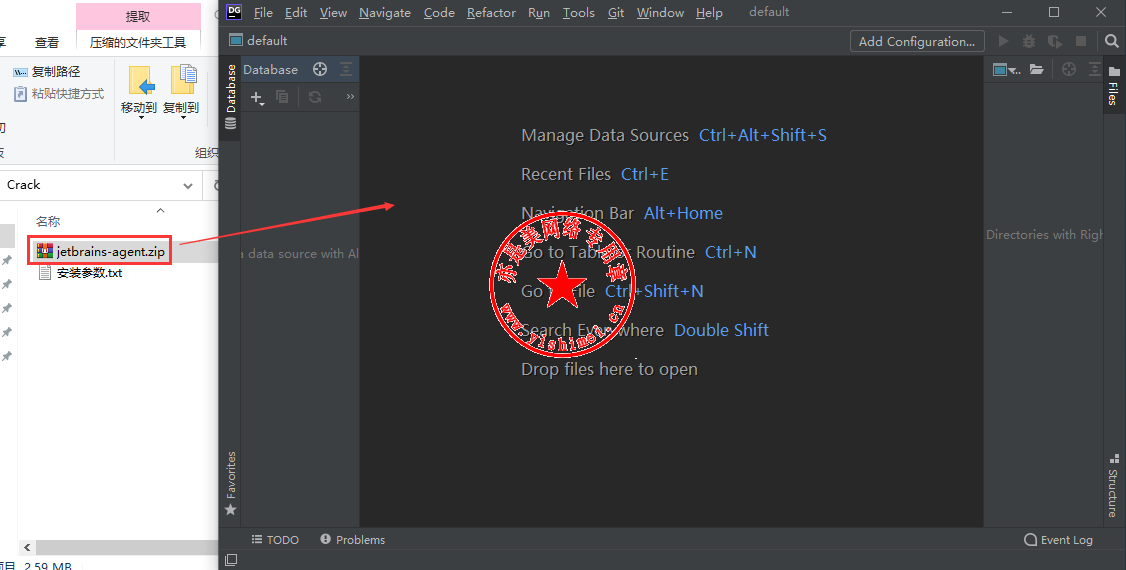Click the Alt+Home shortcut text

(x=683, y=213)
